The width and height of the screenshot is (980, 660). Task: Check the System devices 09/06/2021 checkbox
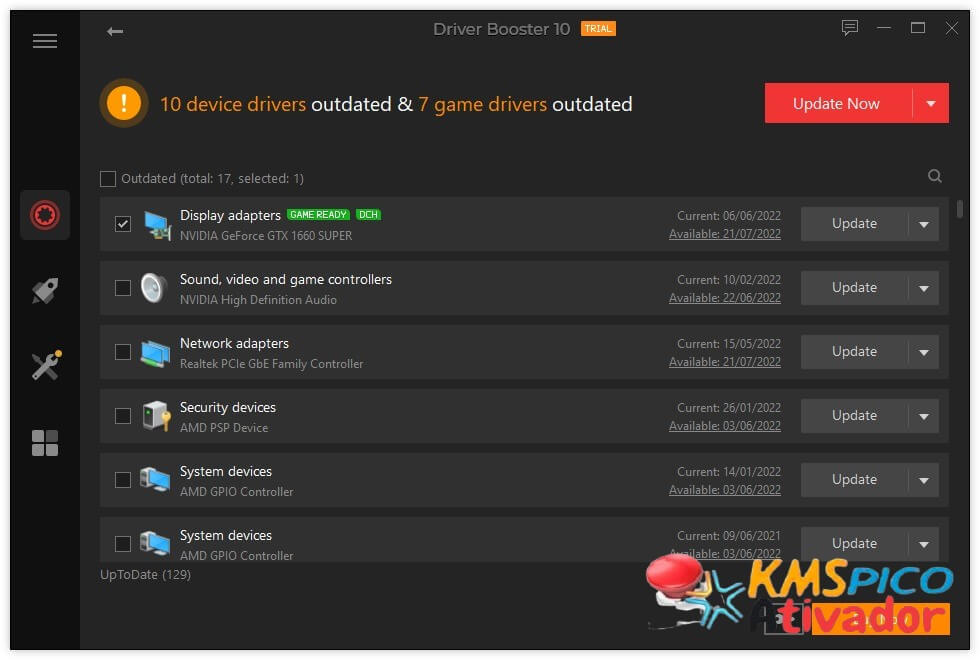123,544
